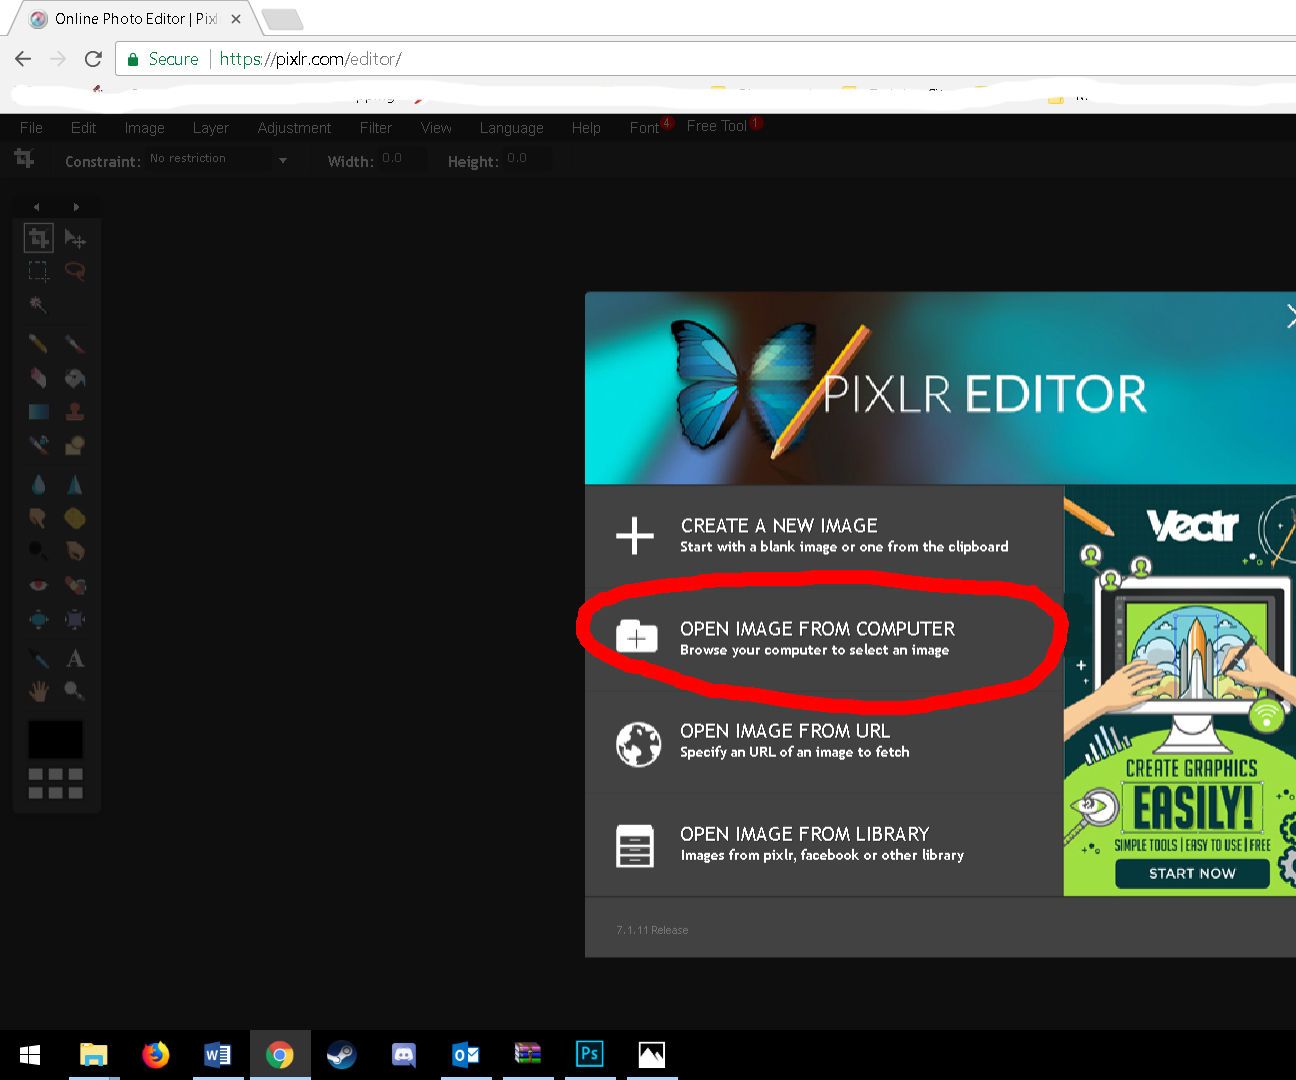
Task: Open the Font menu
Action: [644, 128]
